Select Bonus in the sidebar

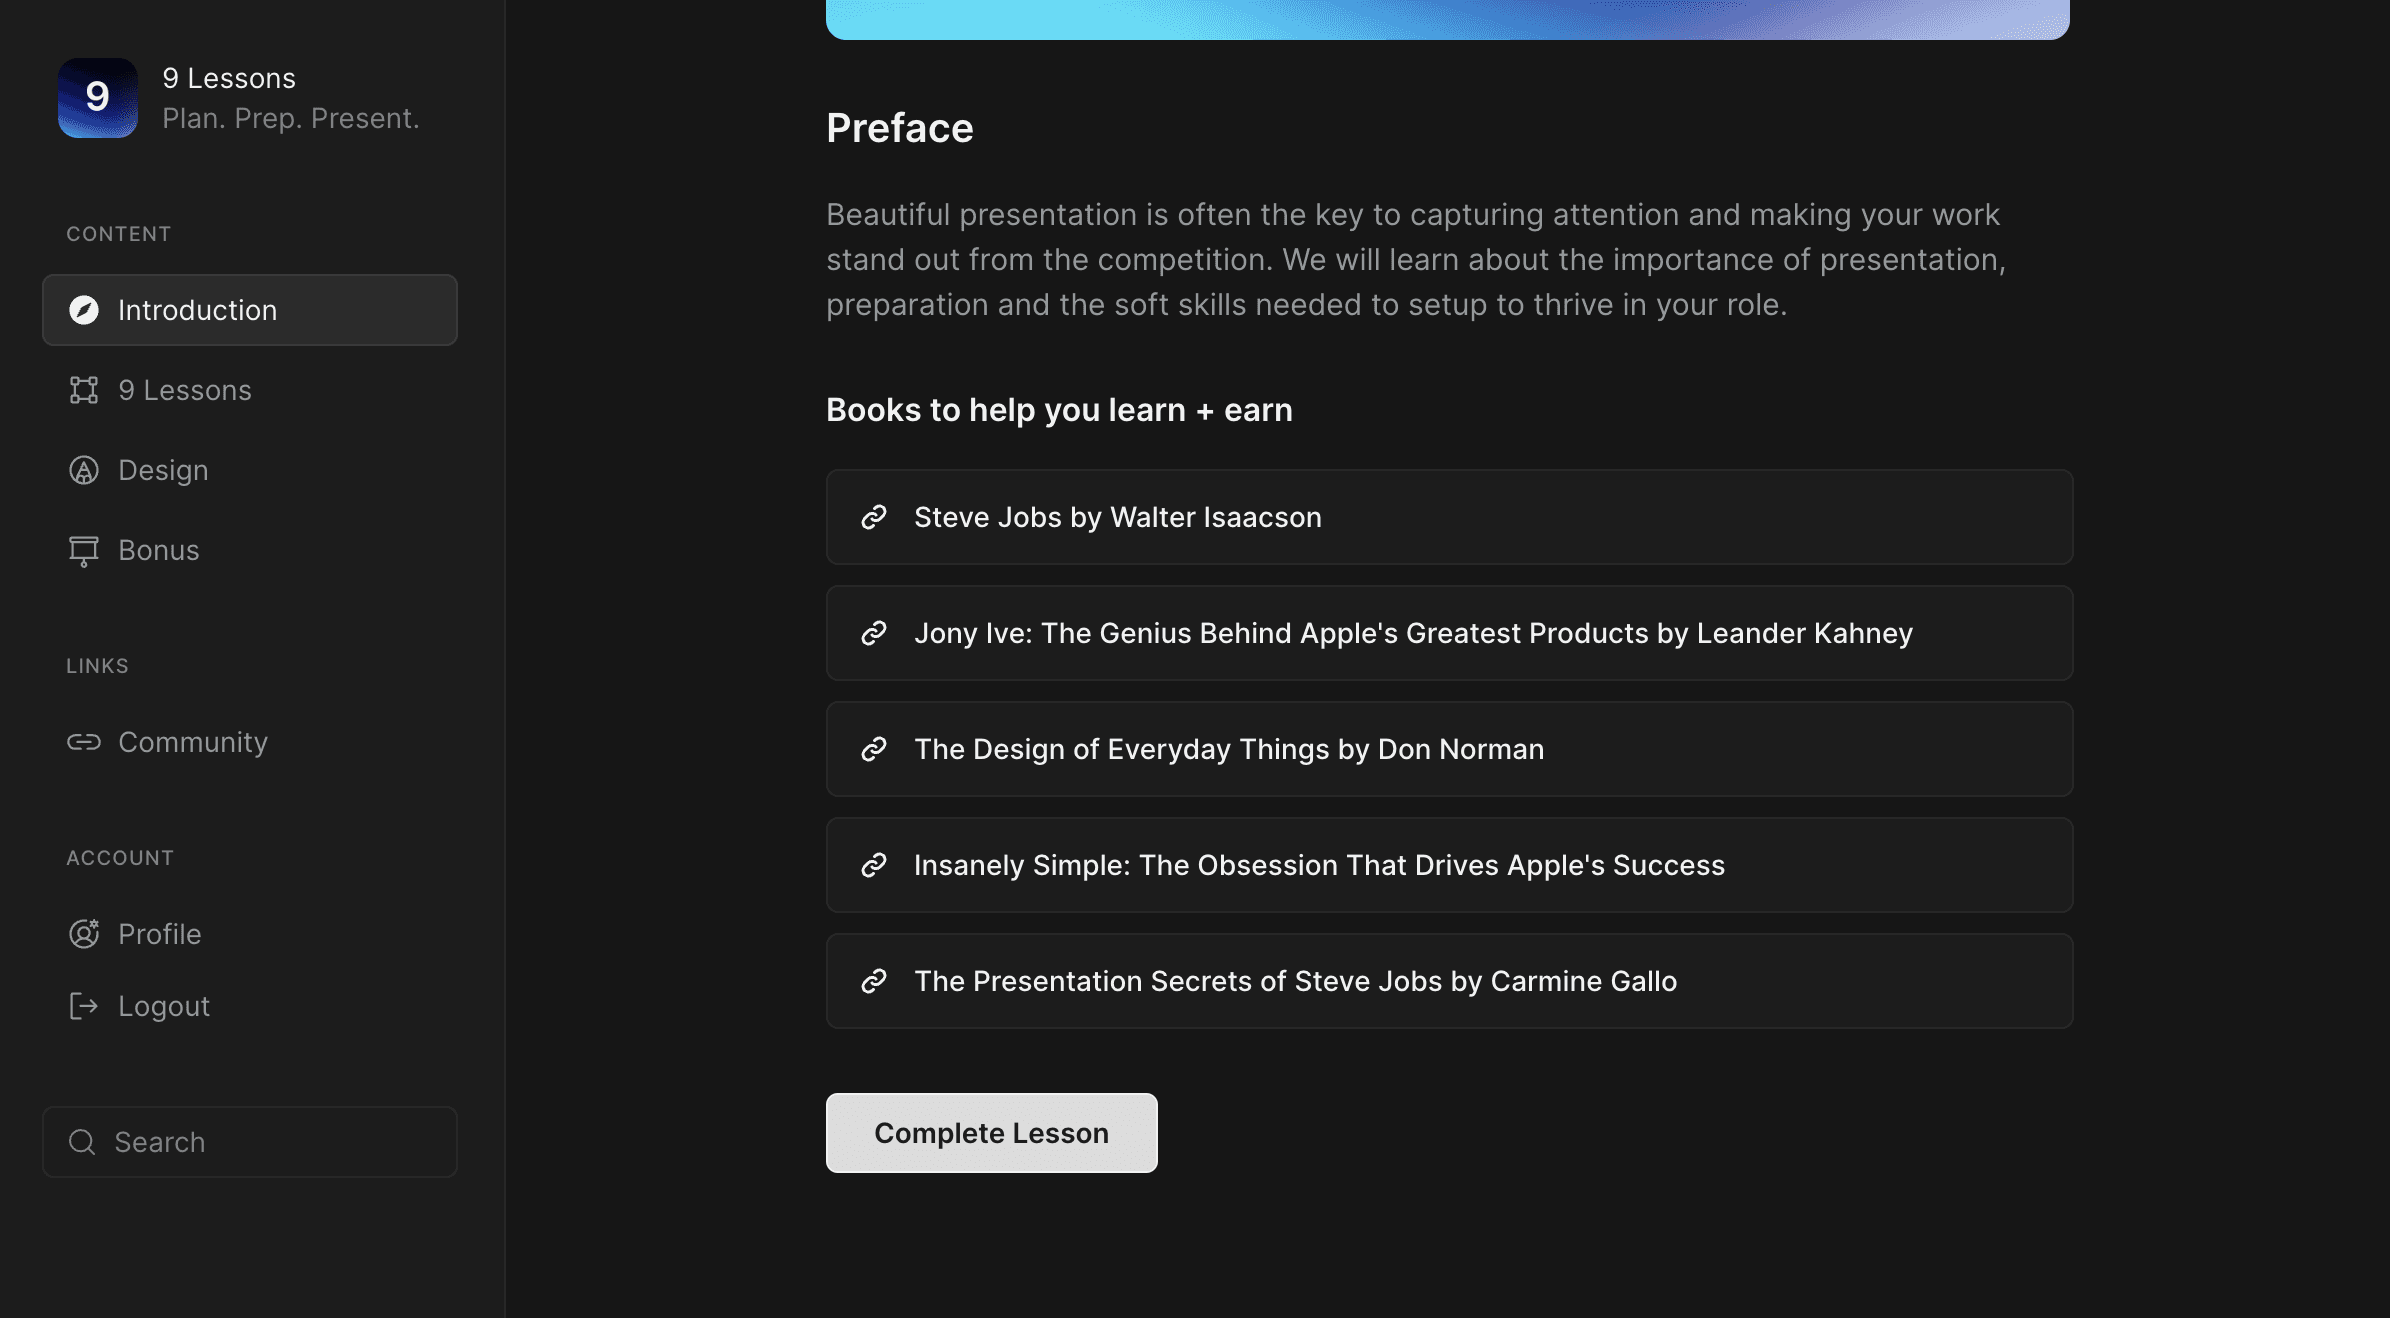click(159, 550)
